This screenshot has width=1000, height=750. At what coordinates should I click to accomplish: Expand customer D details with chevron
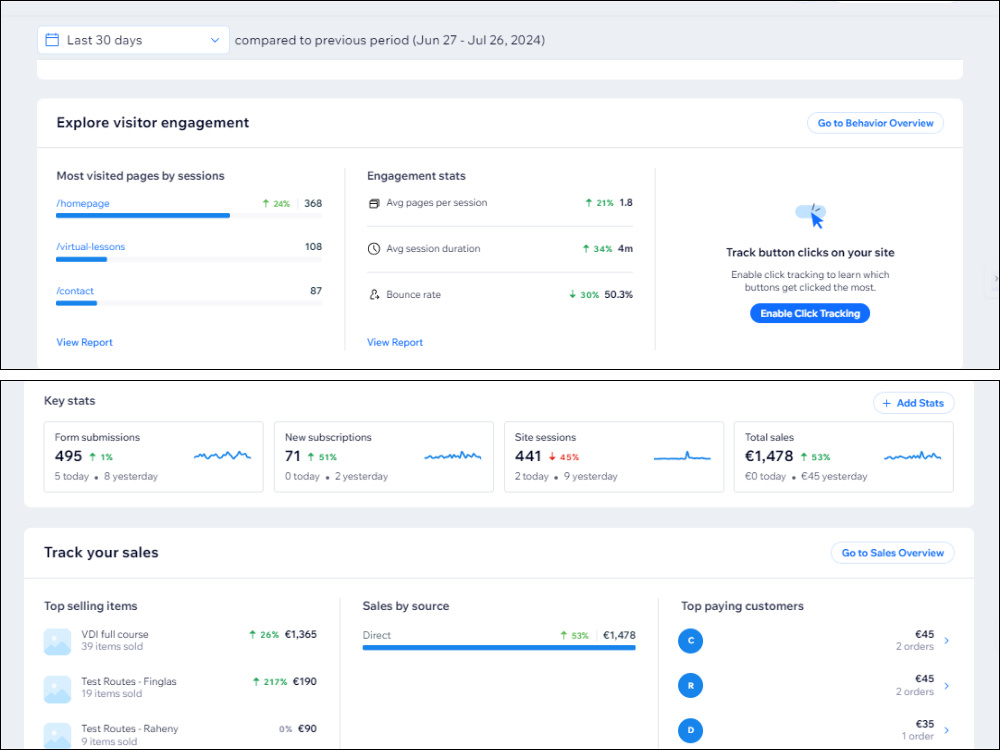coord(946,730)
